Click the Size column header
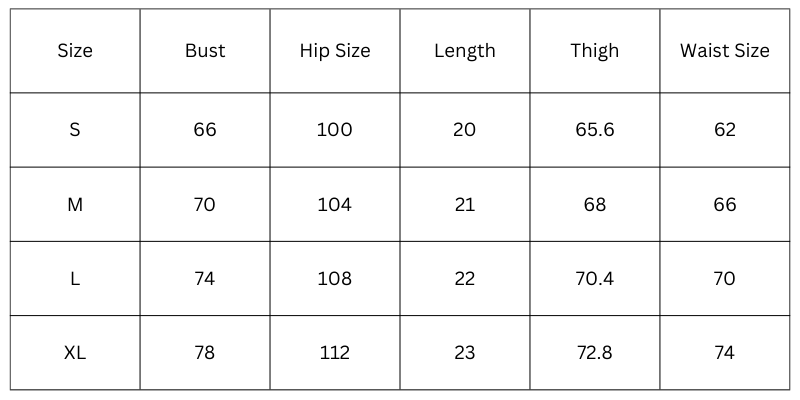The width and height of the screenshot is (800, 400). click(75, 51)
